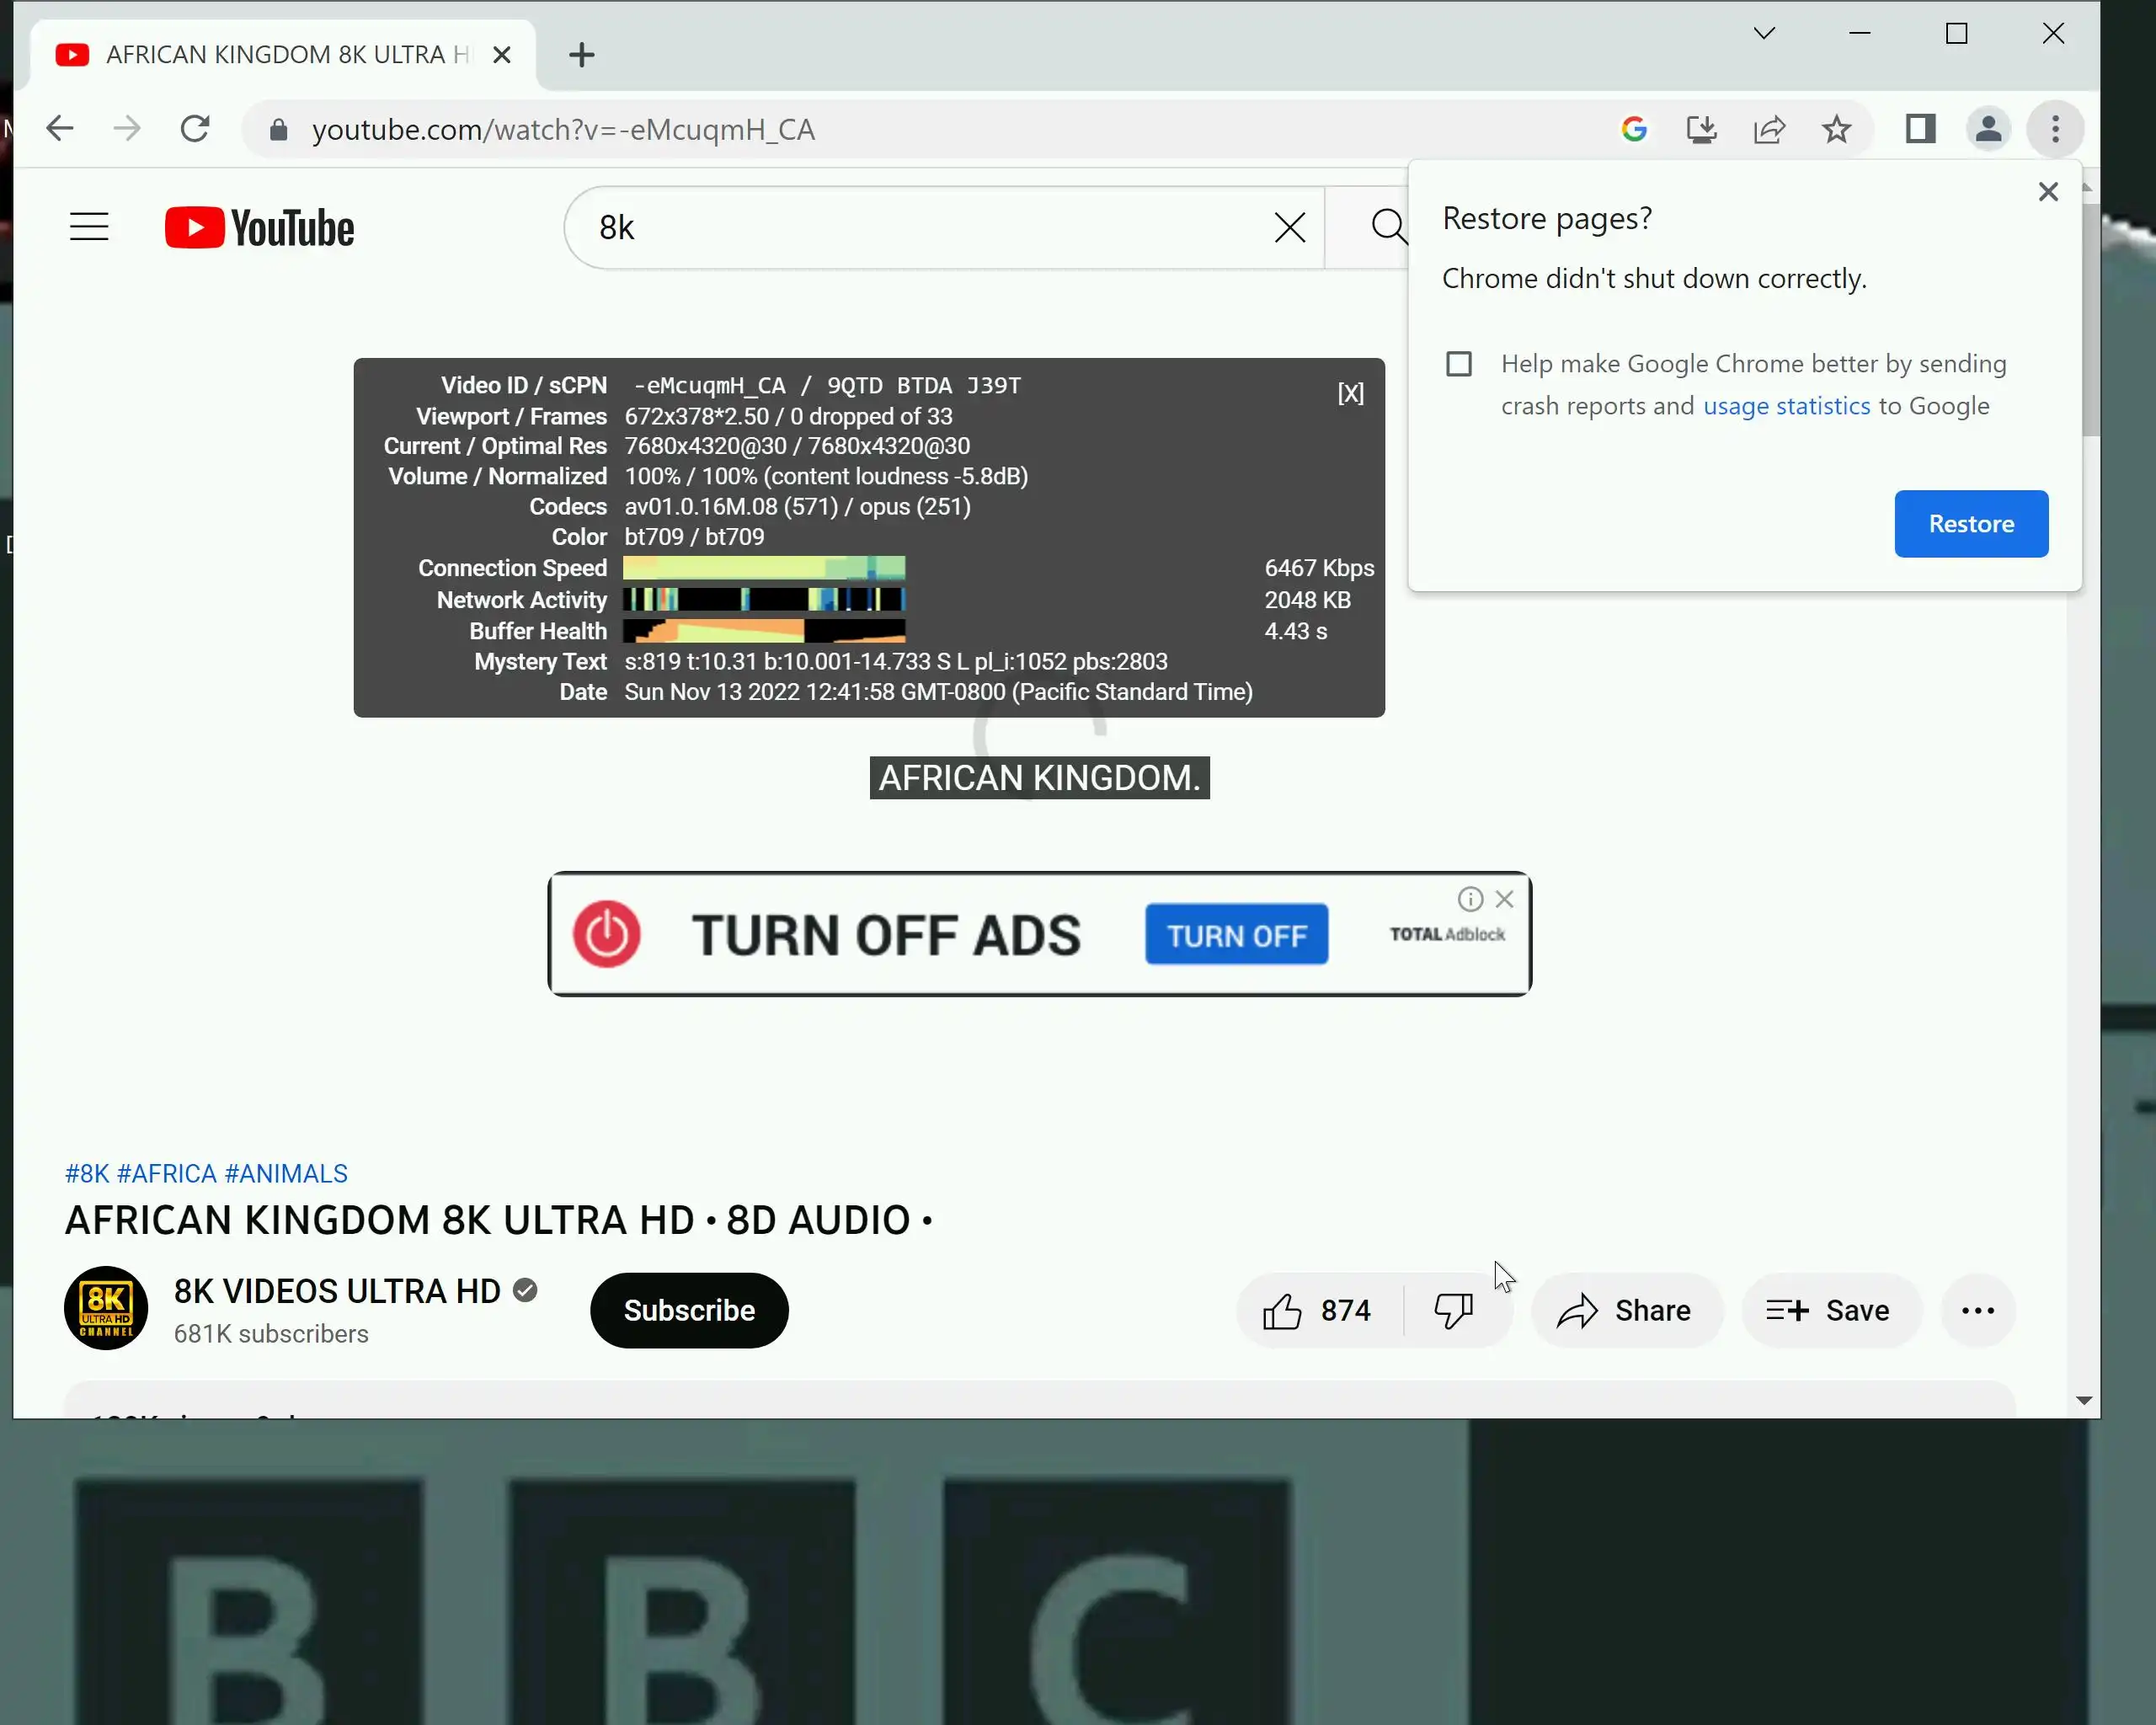Click the search magnifier button
This screenshot has height=1725, width=2156.
[x=1387, y=227]
